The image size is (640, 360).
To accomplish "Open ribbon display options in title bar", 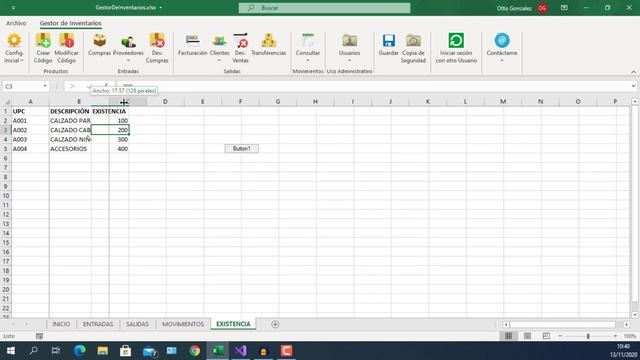I will [x=564, y=8].
